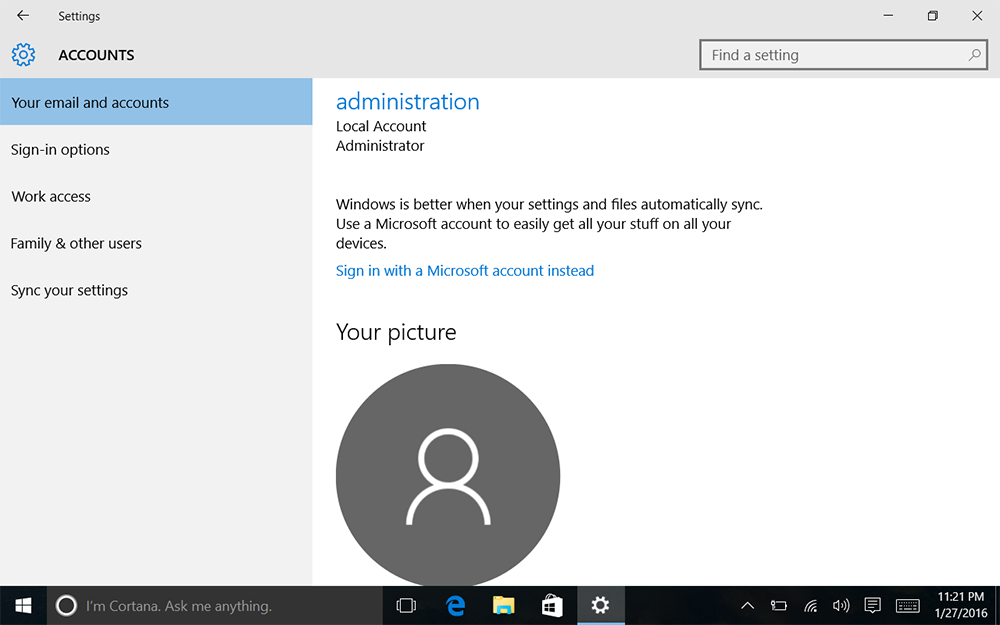The height and width of the screenshot is (625, 1000).
Task: Open Sign-in options section
Action: 156,149
